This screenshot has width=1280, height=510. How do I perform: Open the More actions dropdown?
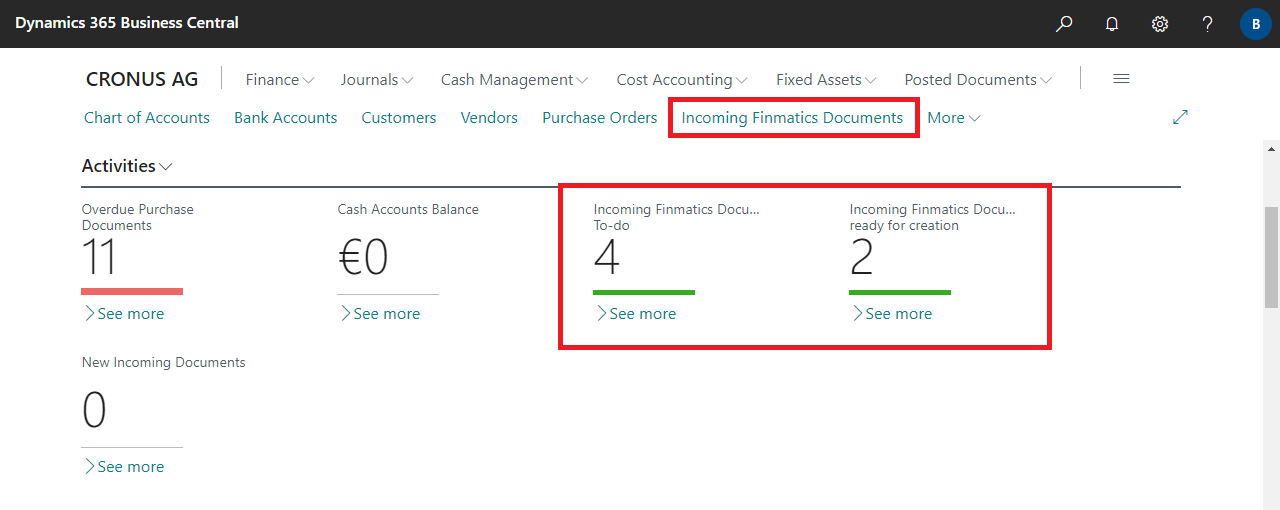tap(953, 118)
